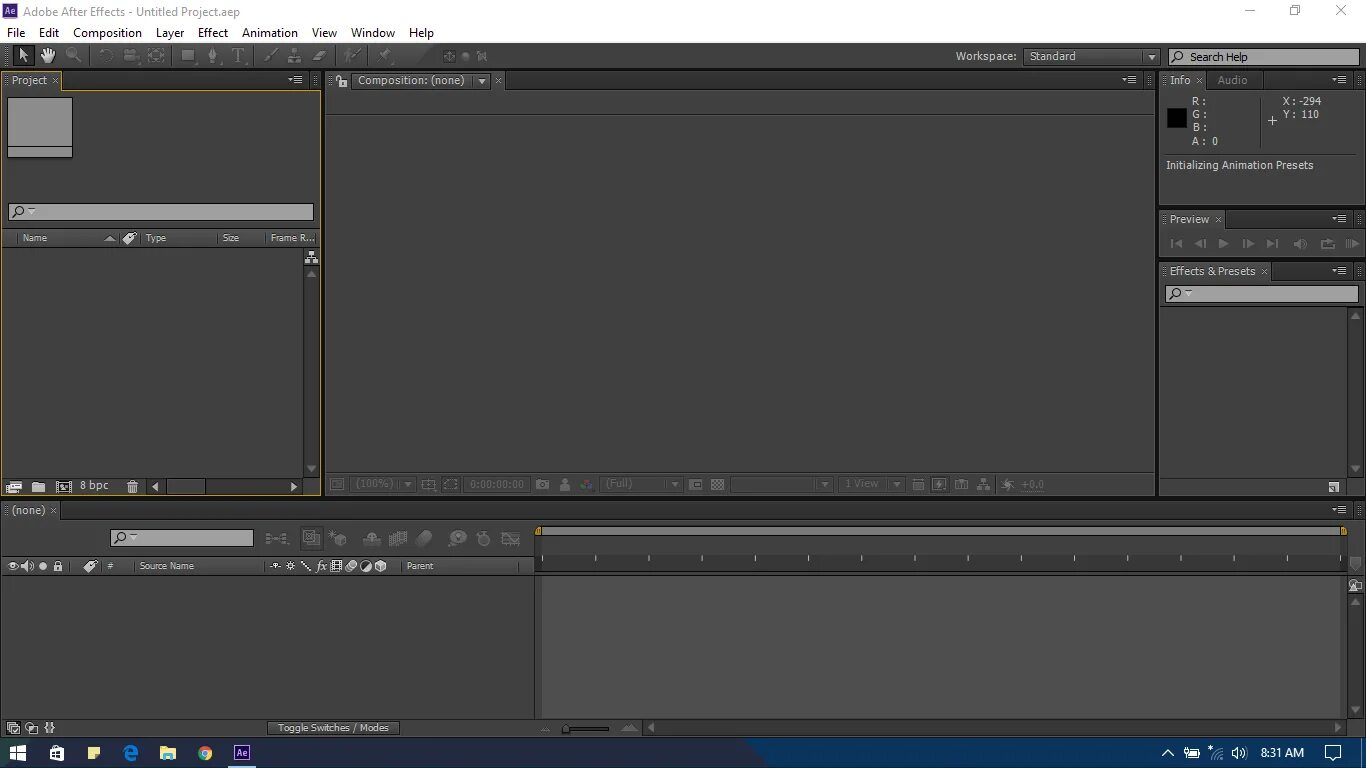This screenshot has width=1366, height=768.
Task: Toggle Region of Interest in viewer
Action: coord(451,484)
